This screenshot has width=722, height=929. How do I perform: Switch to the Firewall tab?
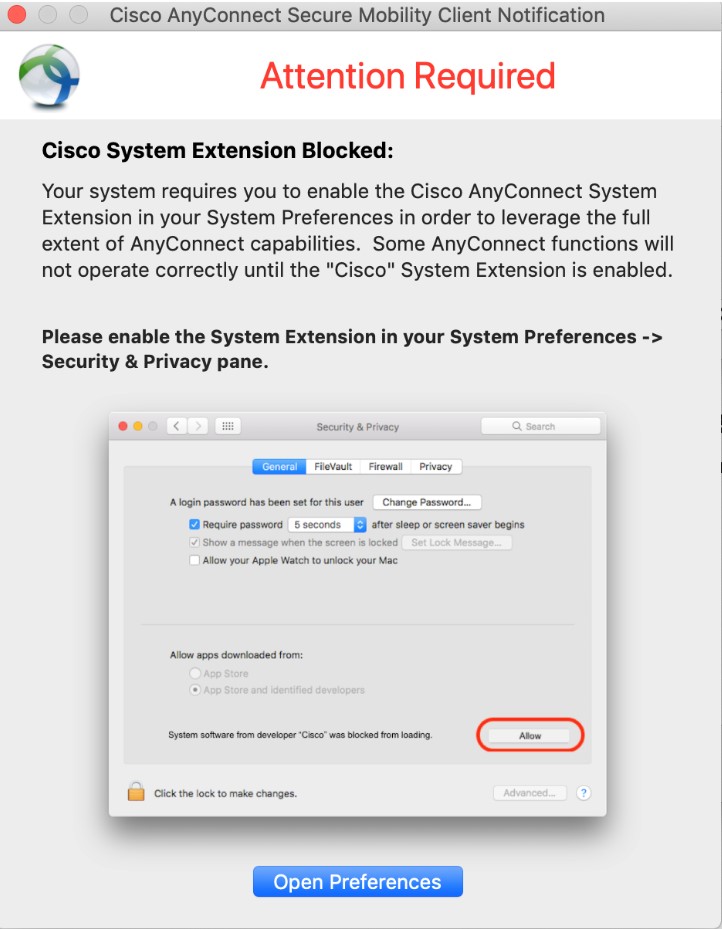(386, 466)
